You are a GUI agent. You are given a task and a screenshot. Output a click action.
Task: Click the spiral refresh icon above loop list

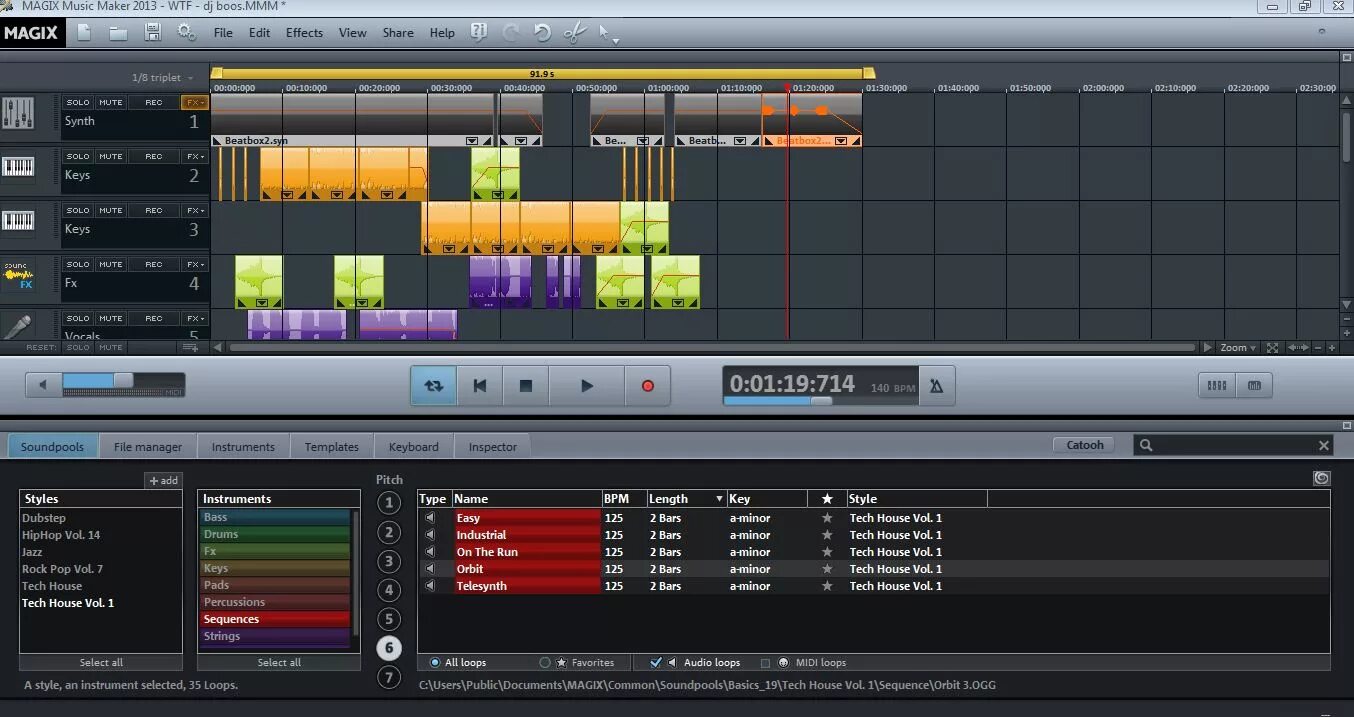click(x=1322, y=478)
